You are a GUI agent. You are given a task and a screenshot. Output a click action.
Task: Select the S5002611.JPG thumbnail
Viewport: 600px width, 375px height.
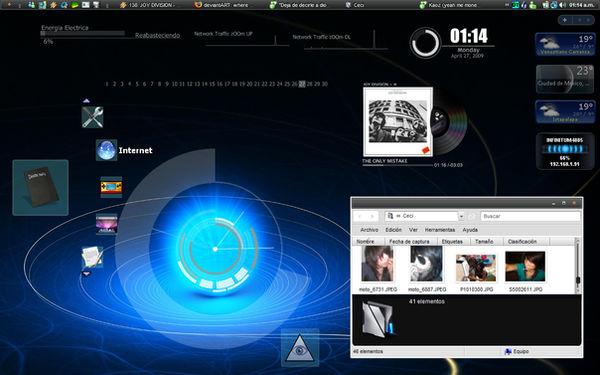(525, 267)
